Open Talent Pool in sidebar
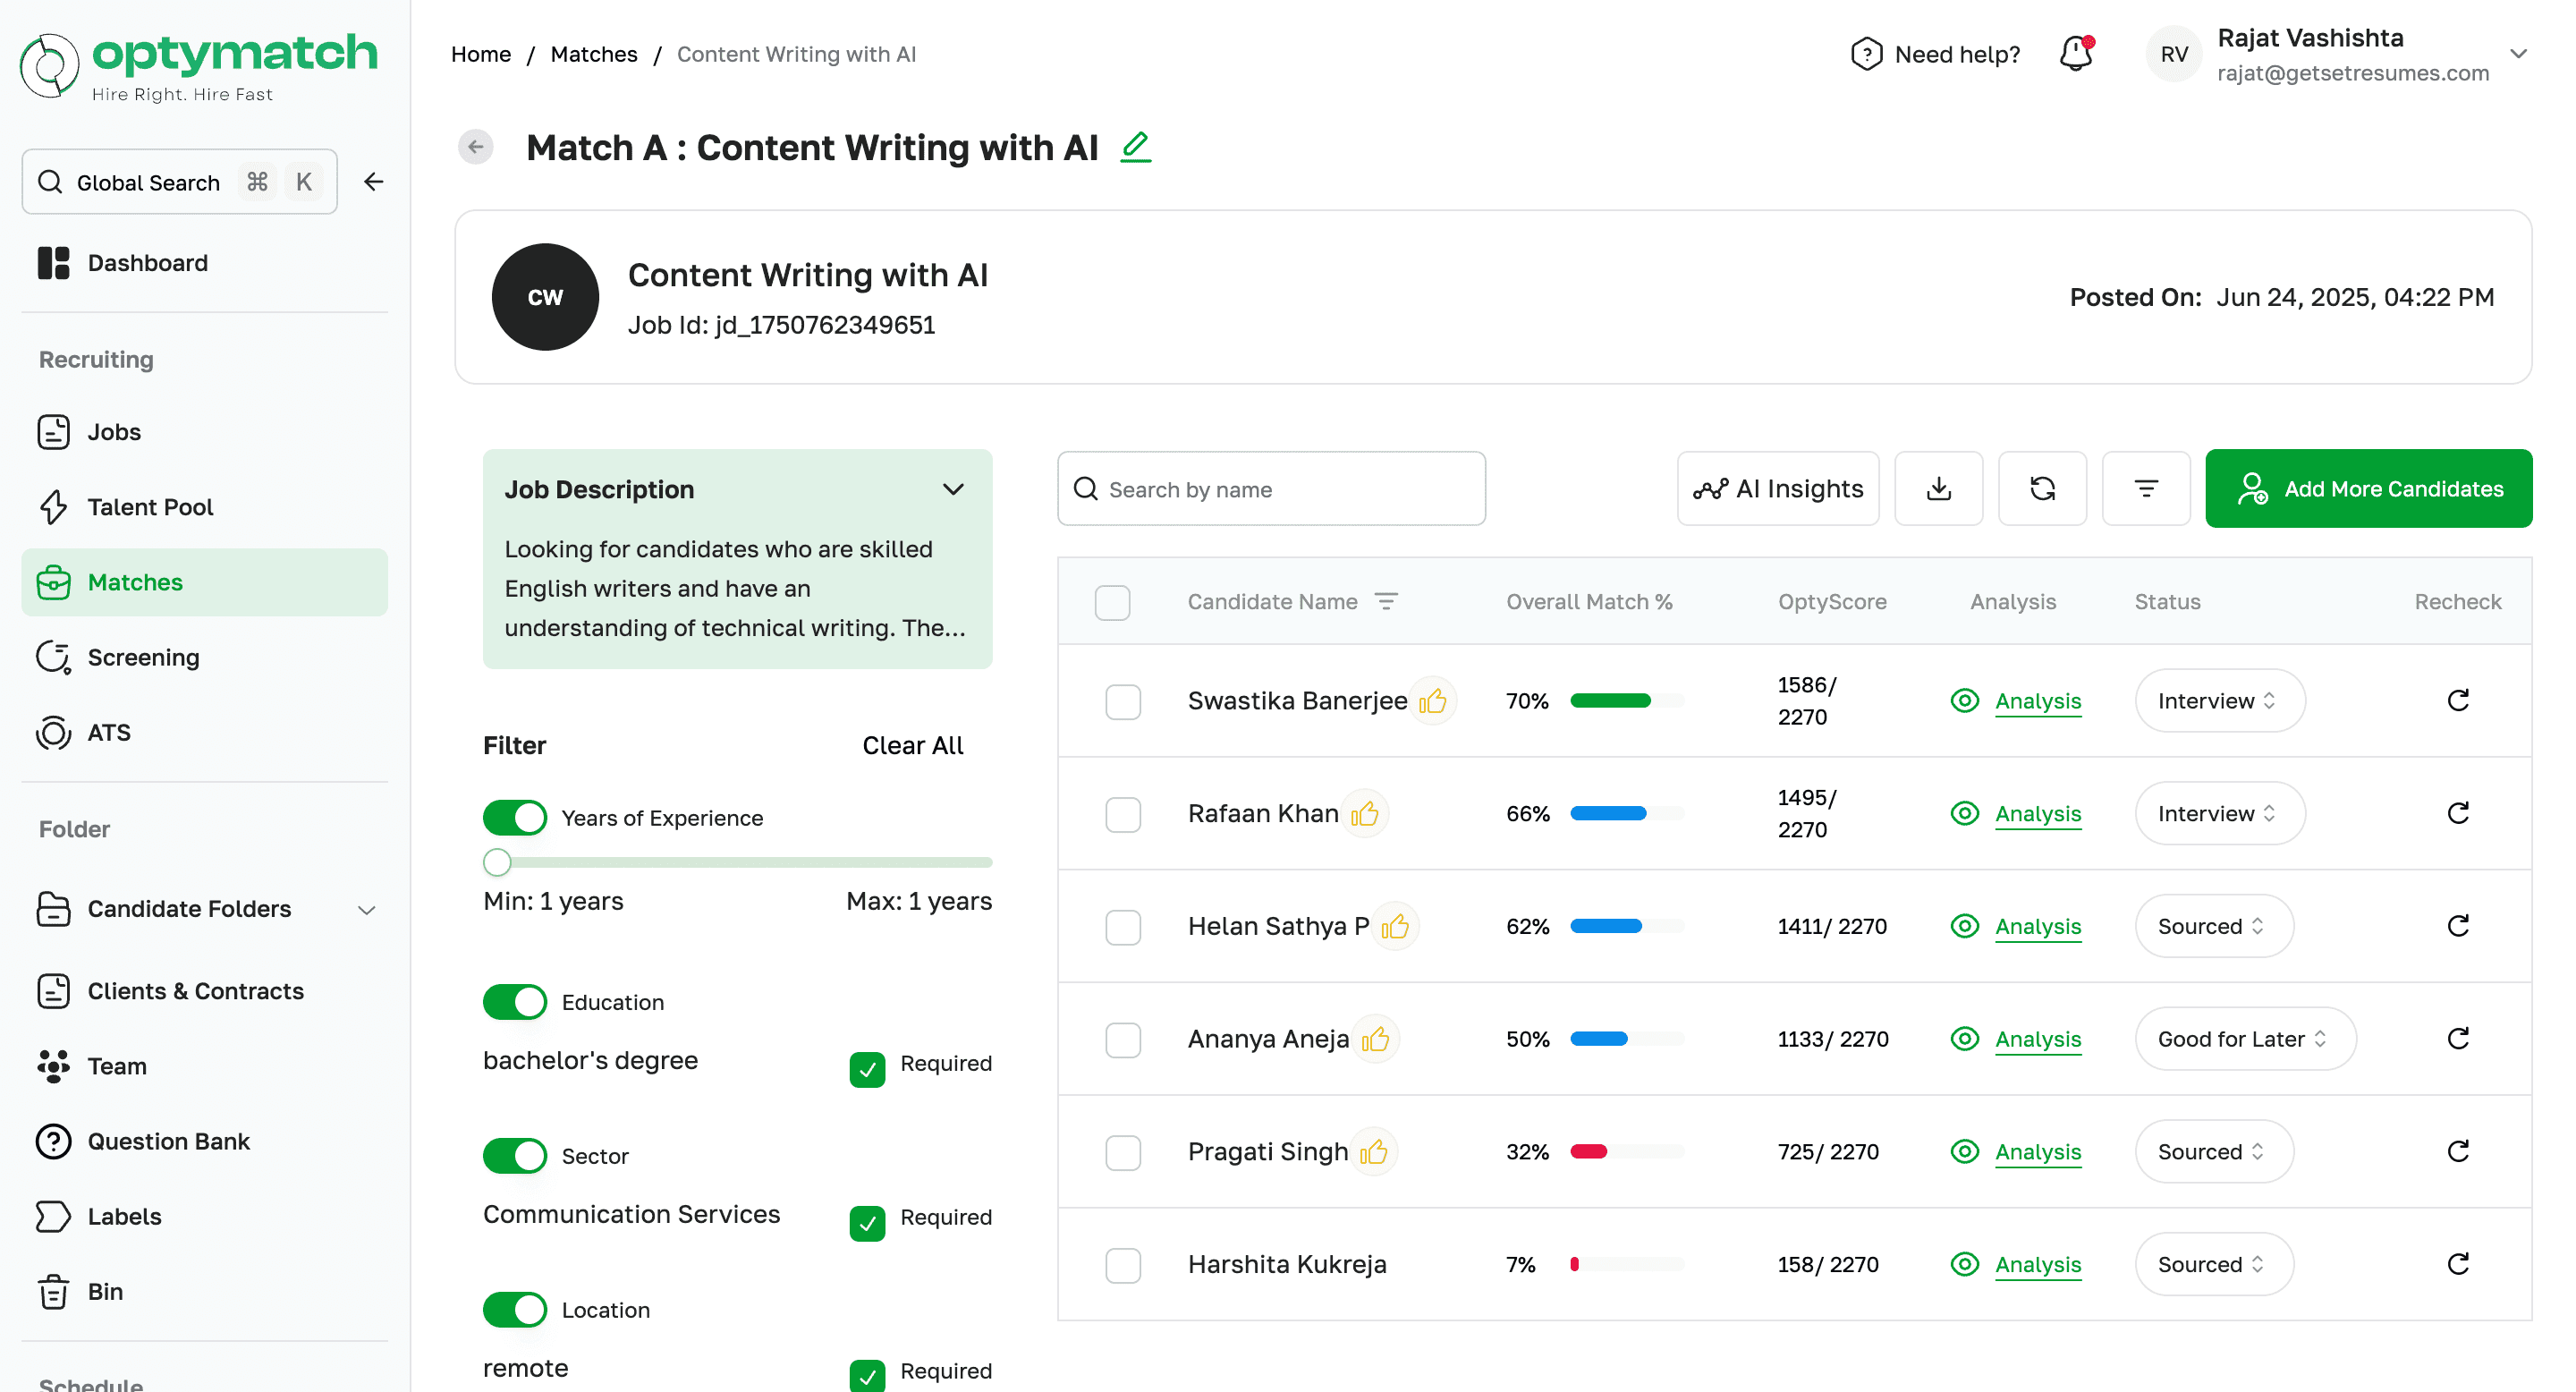2576x1392 pixels. (x=150, y=507)
